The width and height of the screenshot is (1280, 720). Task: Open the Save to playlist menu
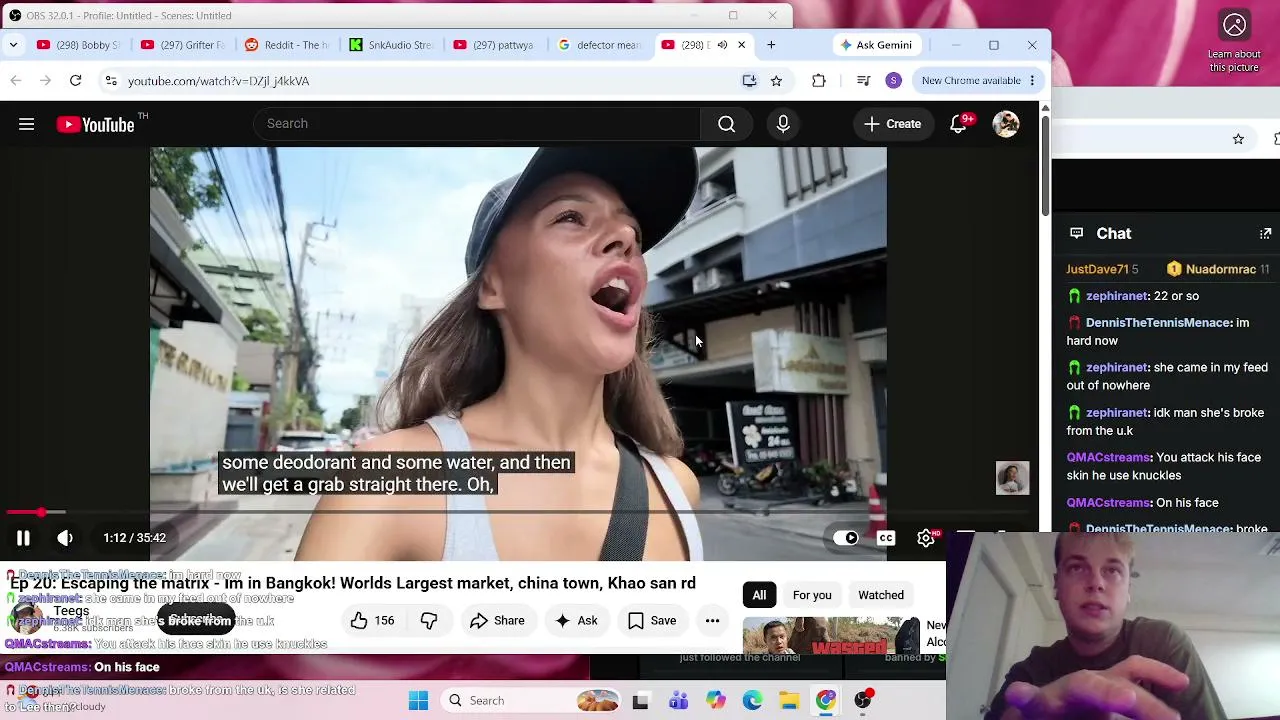[652, 621]
